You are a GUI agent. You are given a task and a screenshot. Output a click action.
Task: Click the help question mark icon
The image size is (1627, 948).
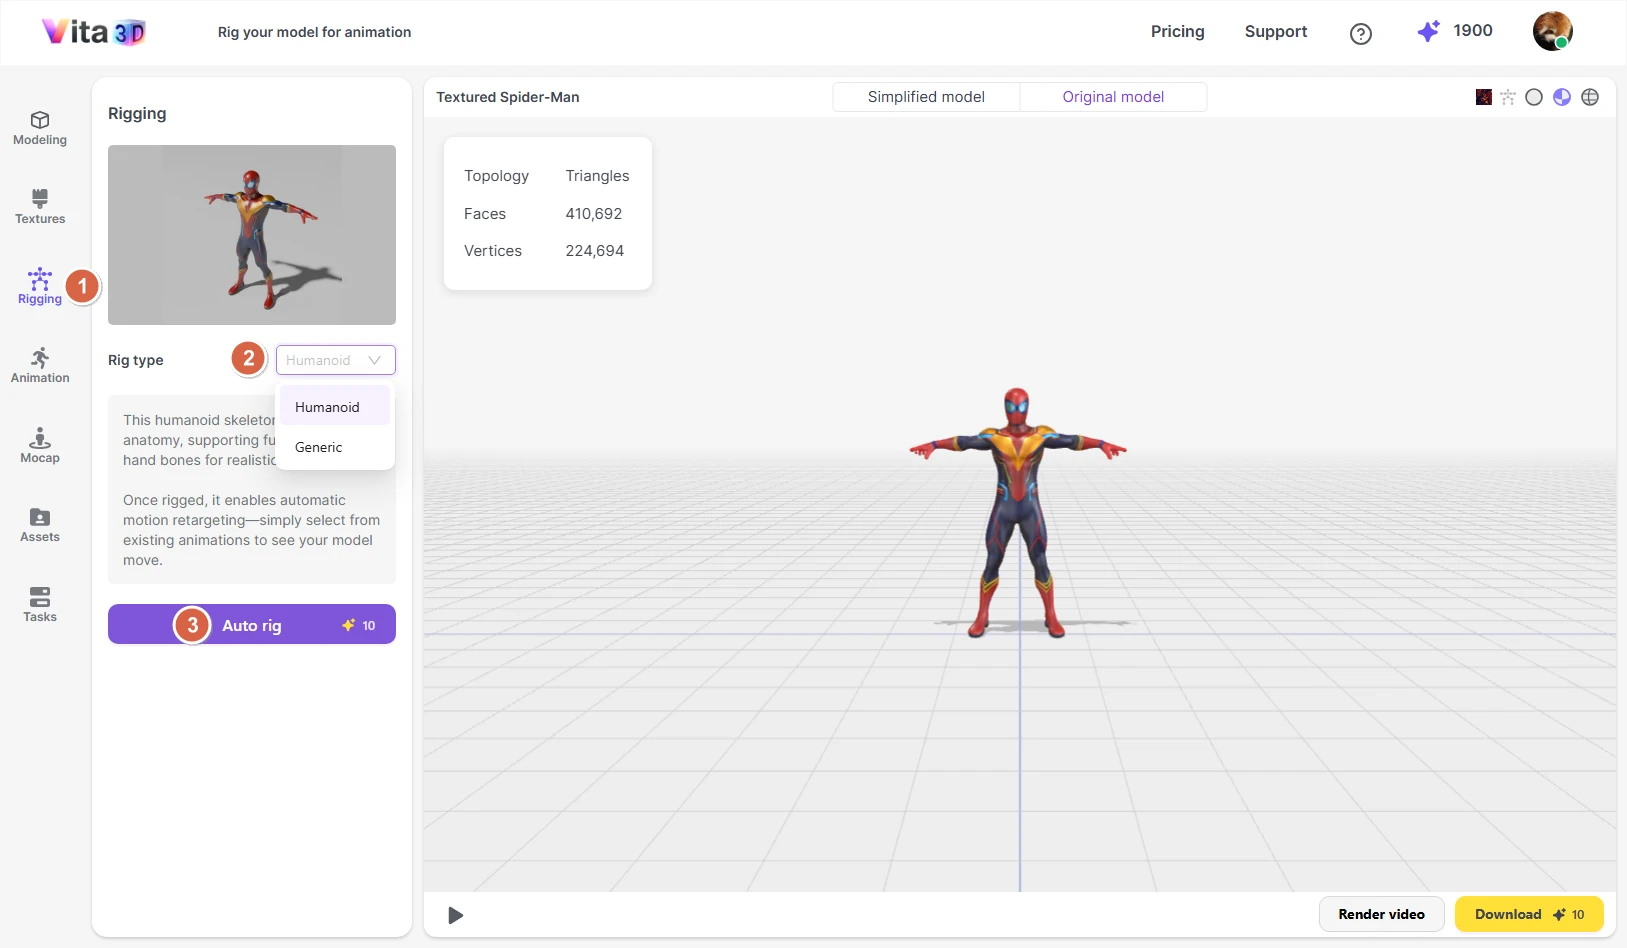tap(1360, 34)
